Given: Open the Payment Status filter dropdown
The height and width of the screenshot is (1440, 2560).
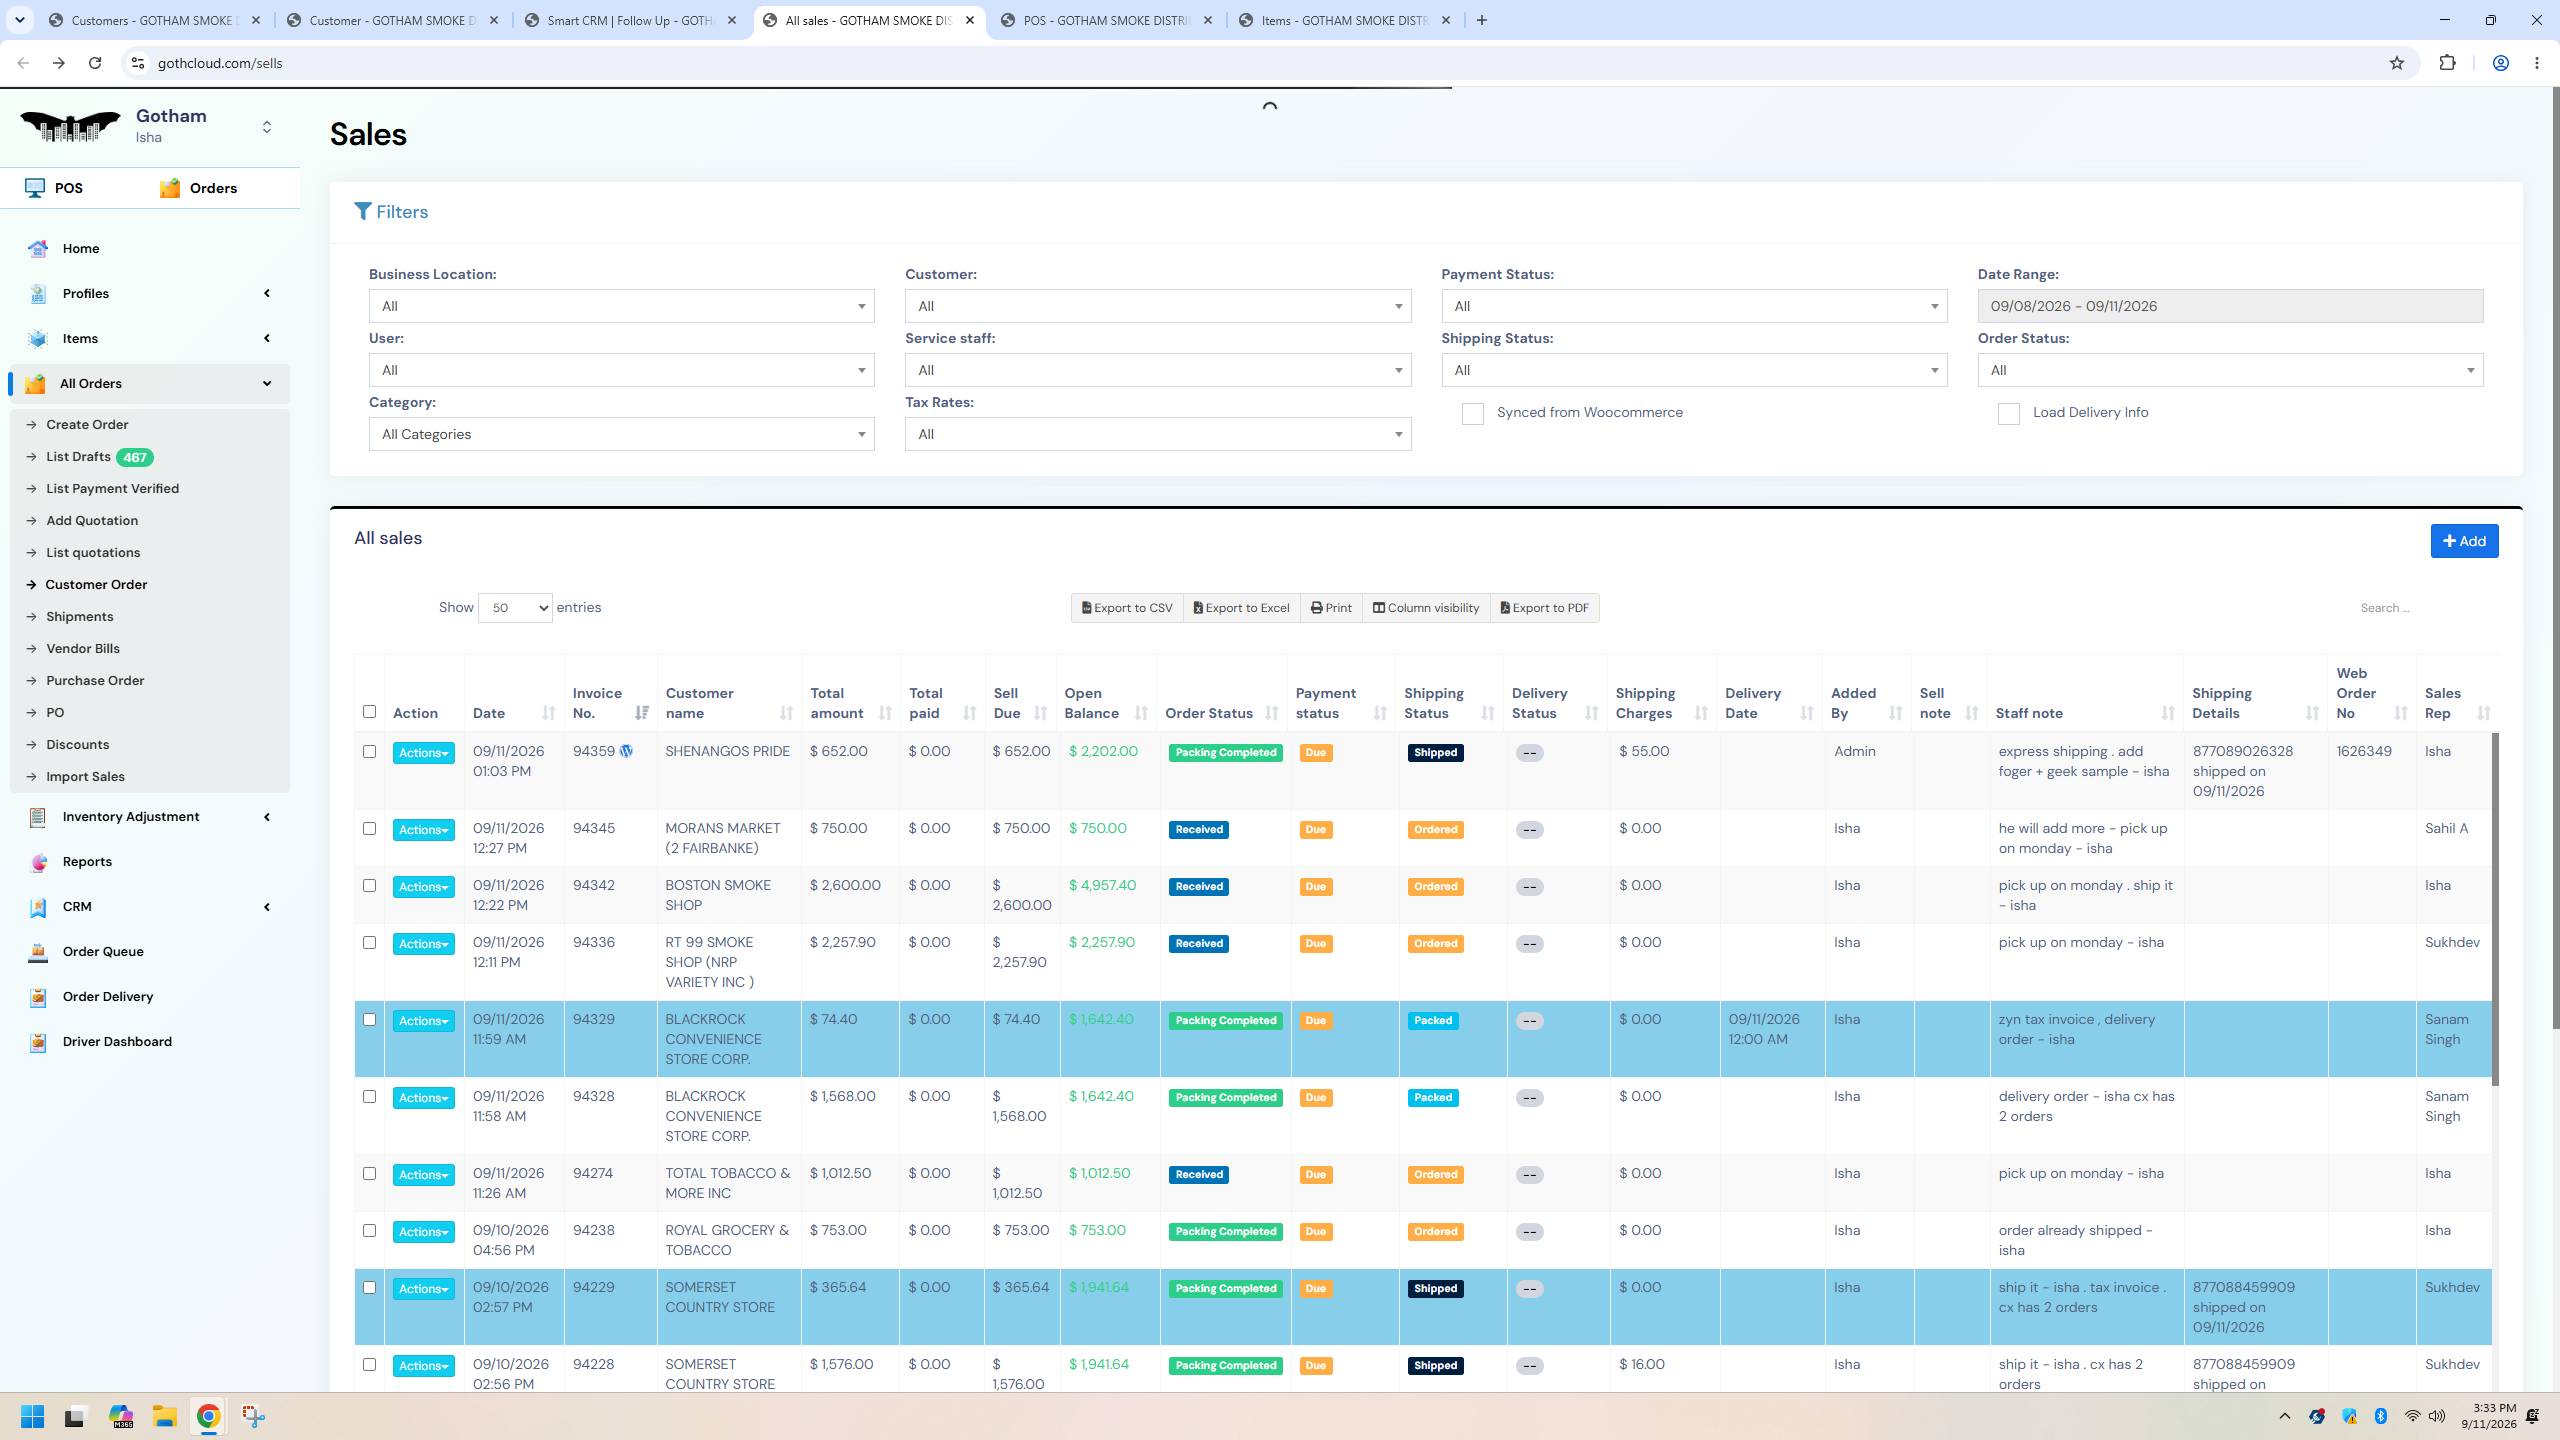Looking at the screenshot, I should (x=1694, y=306).
